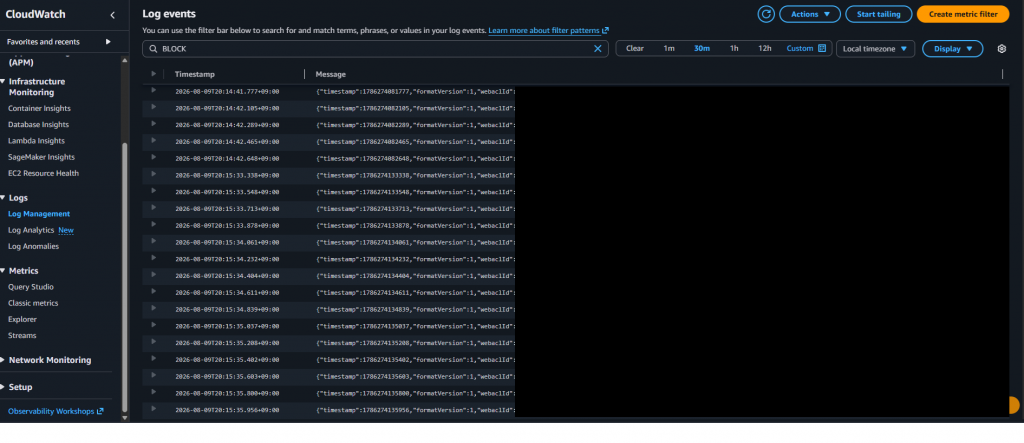This screenshot has height=443, width=1024.
Task: Expand log event at 20:15:33.338
Action: (153, 174)
